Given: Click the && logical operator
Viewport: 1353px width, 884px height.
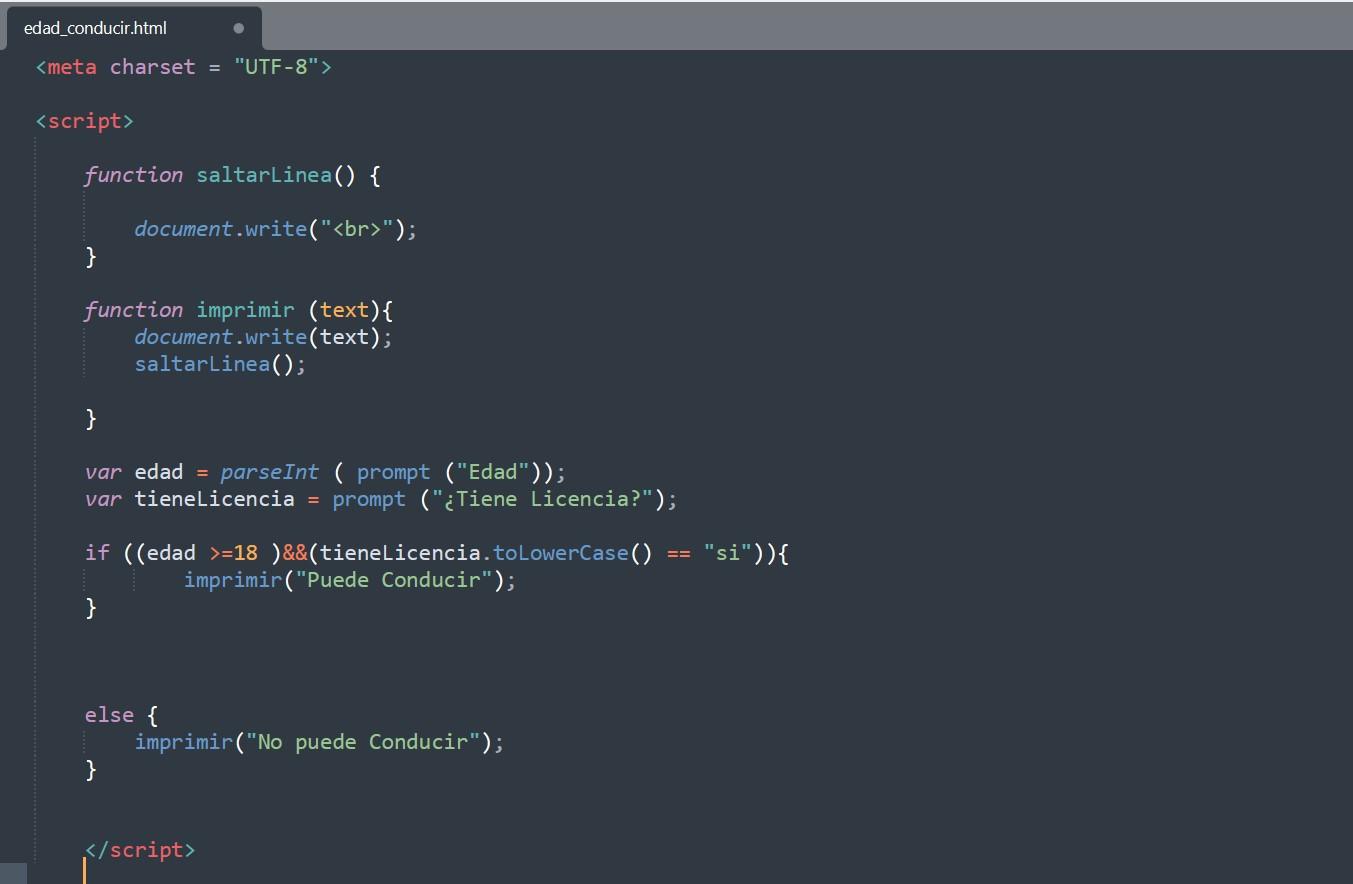Looking at the screenshot, I should pos(295,553).
